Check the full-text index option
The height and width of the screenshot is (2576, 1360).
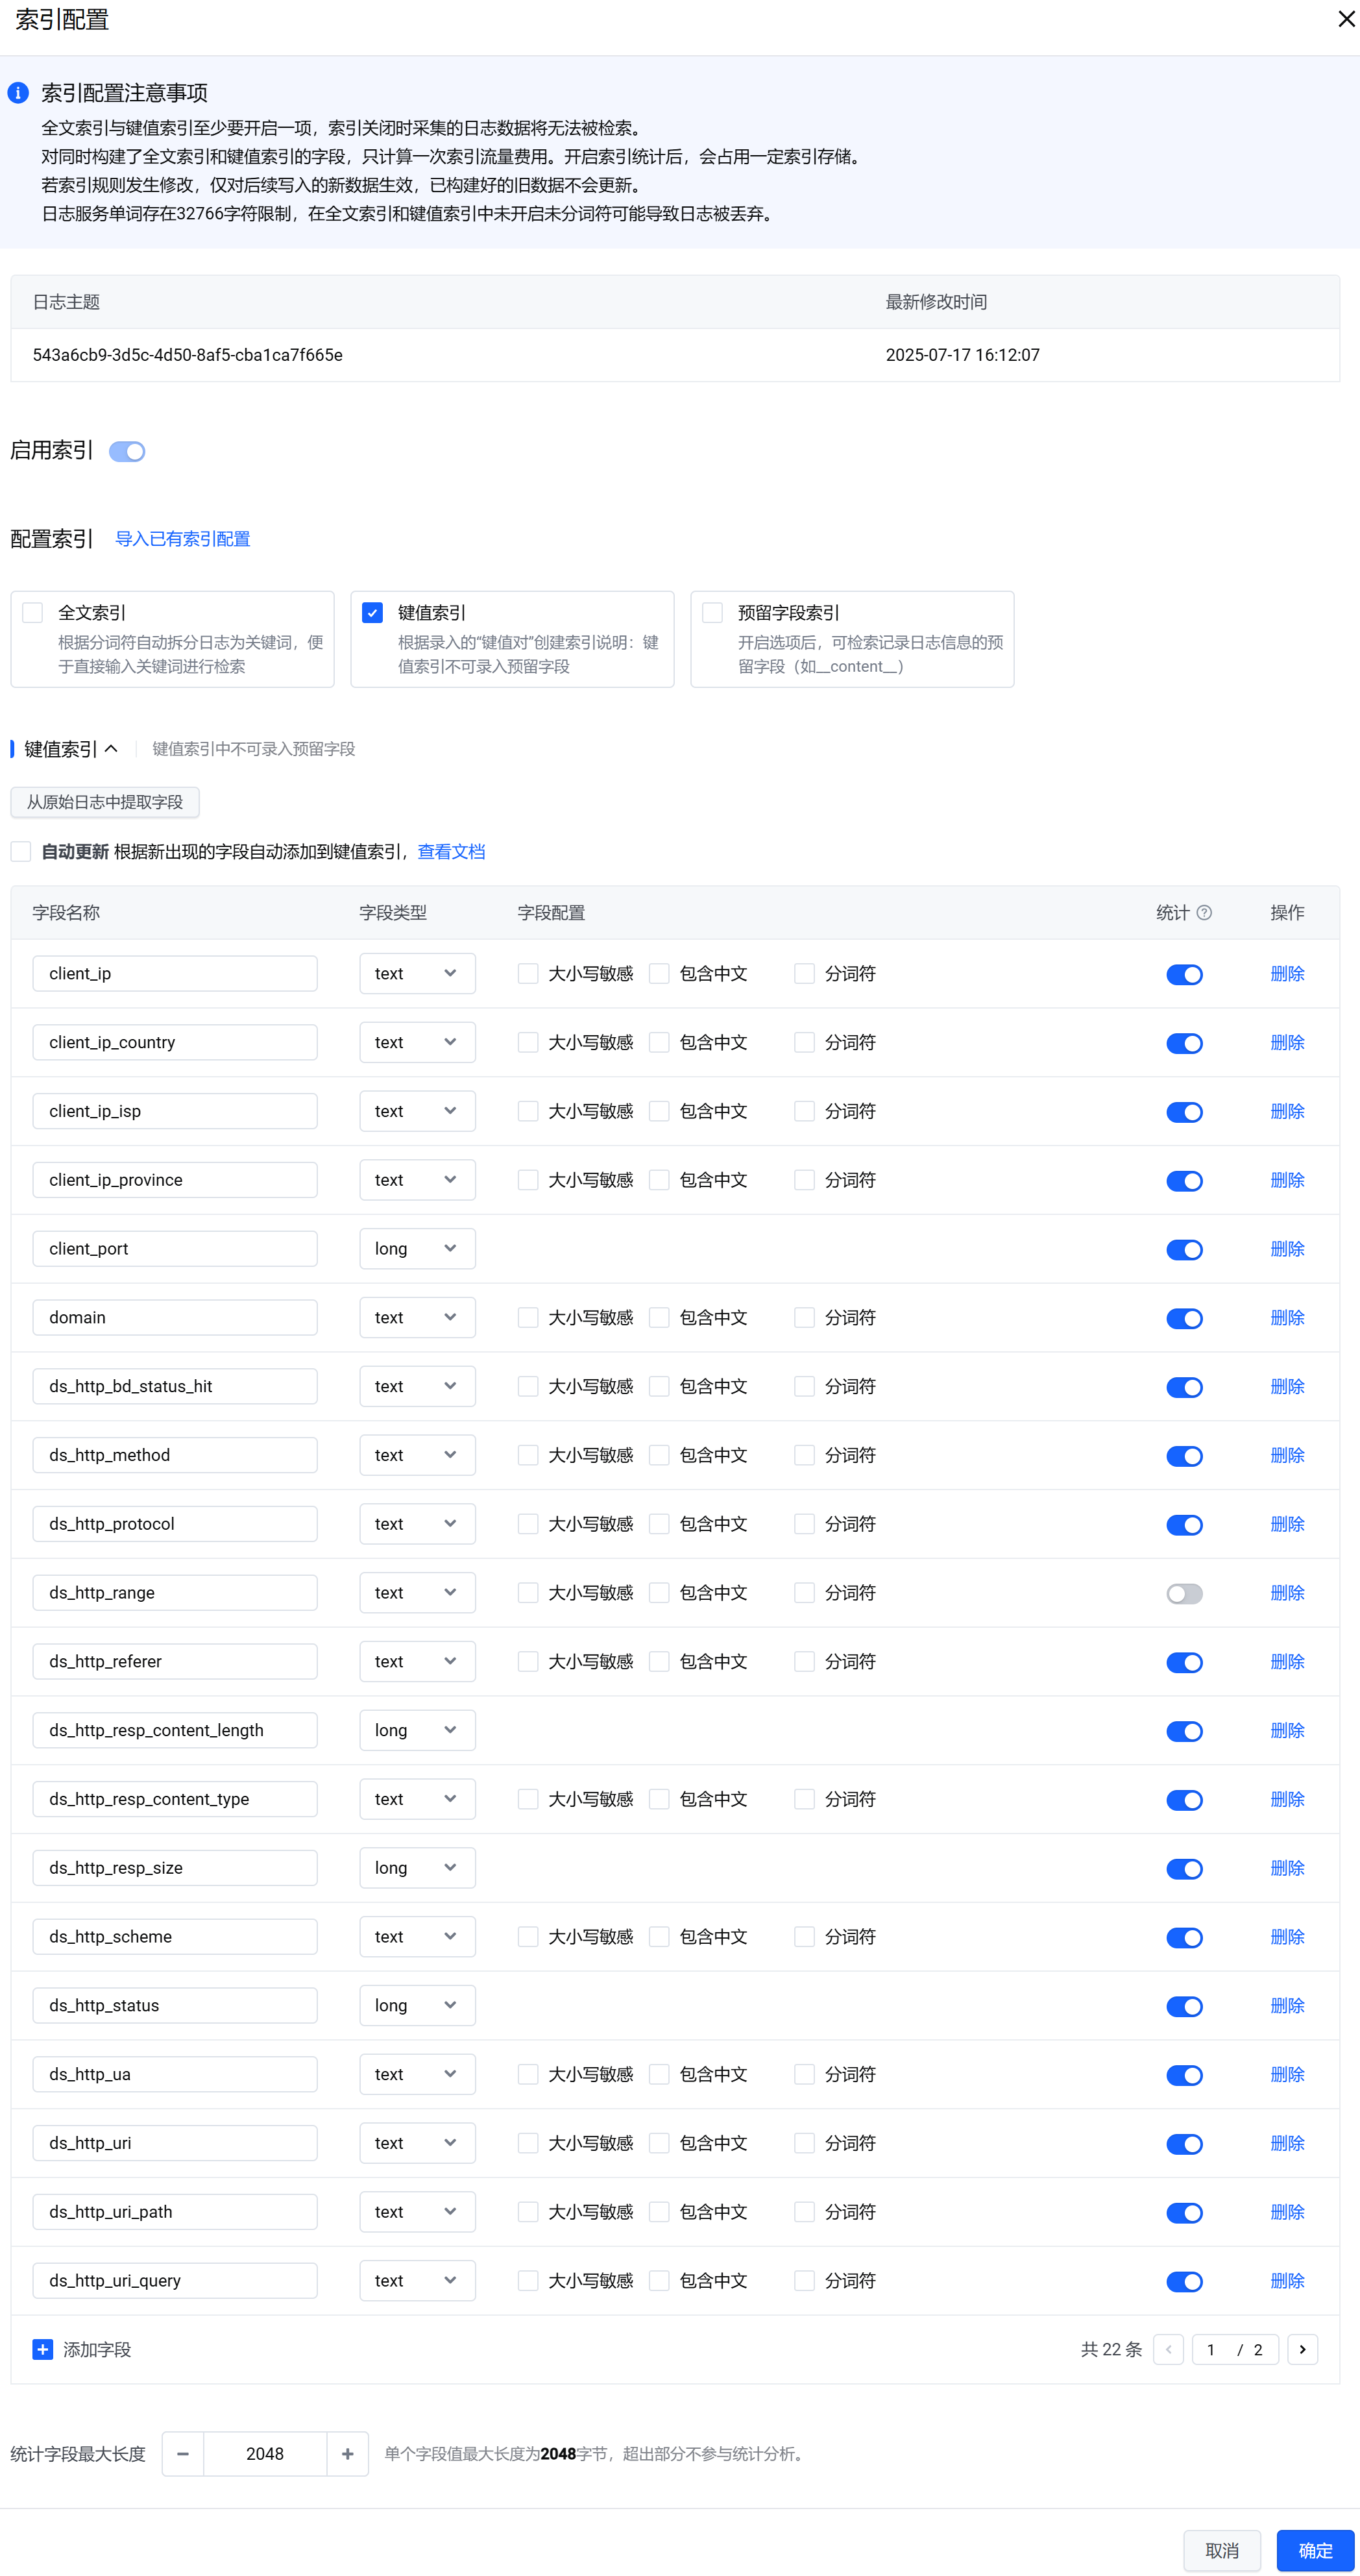(x=33, y=613)
